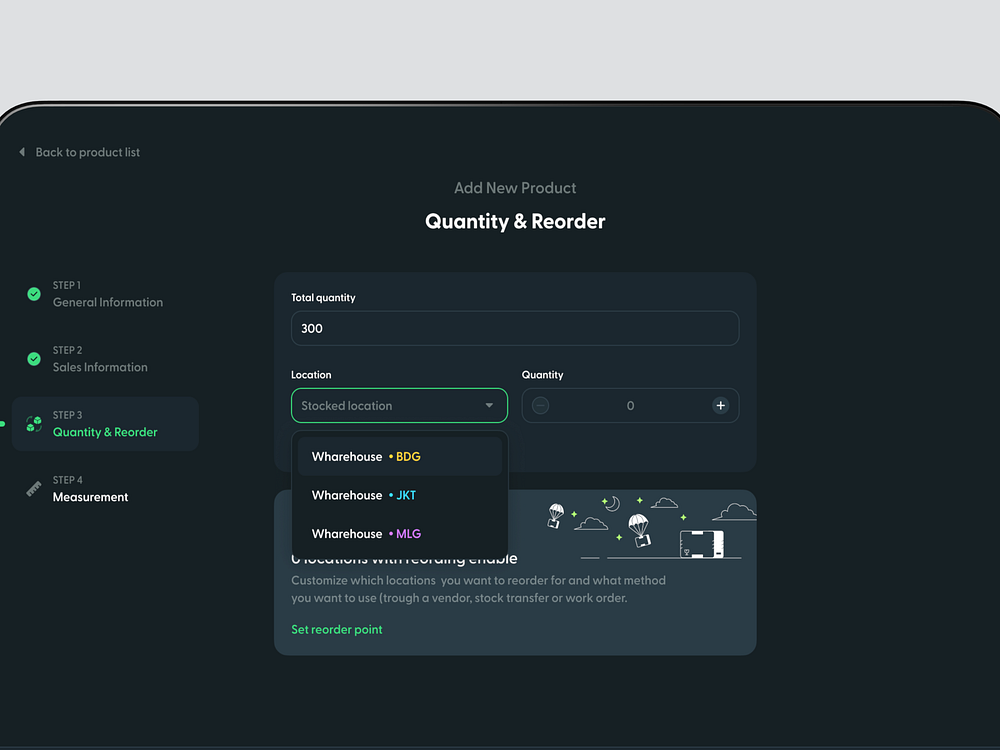
Task: Click the green dot indicator near Step 3
Action: pos(2,424)
